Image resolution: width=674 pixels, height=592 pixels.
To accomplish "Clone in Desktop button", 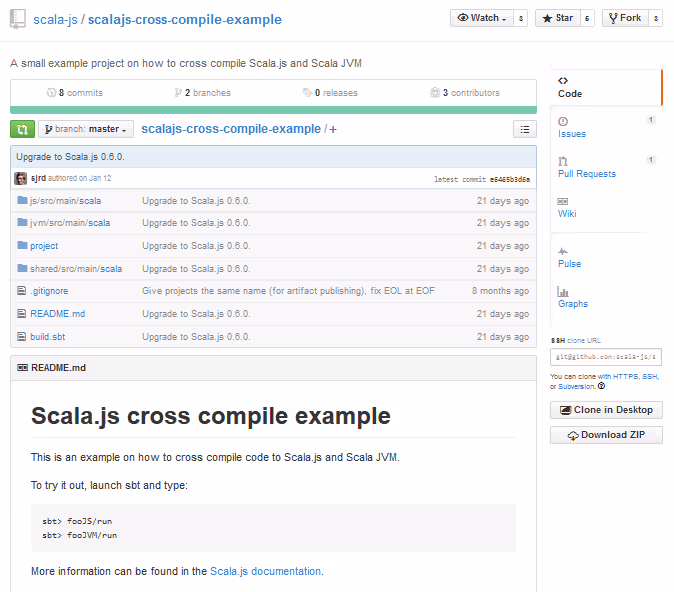I will [606, 410].
